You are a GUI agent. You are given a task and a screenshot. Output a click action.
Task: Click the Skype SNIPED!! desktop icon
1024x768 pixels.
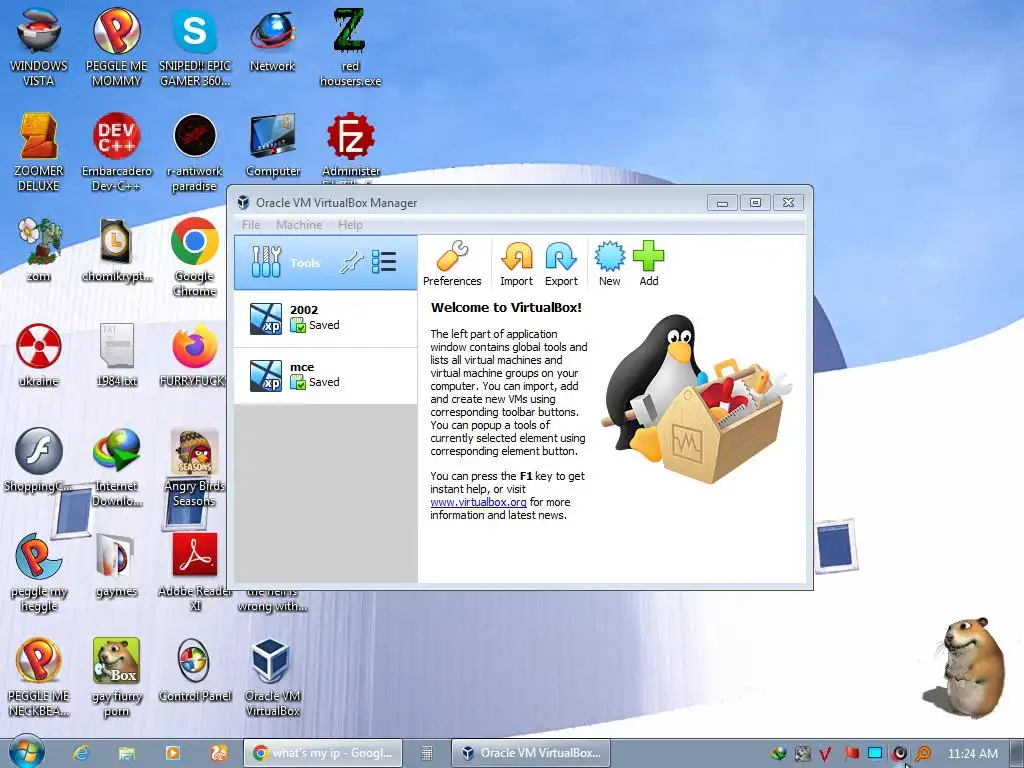[195, 47]
